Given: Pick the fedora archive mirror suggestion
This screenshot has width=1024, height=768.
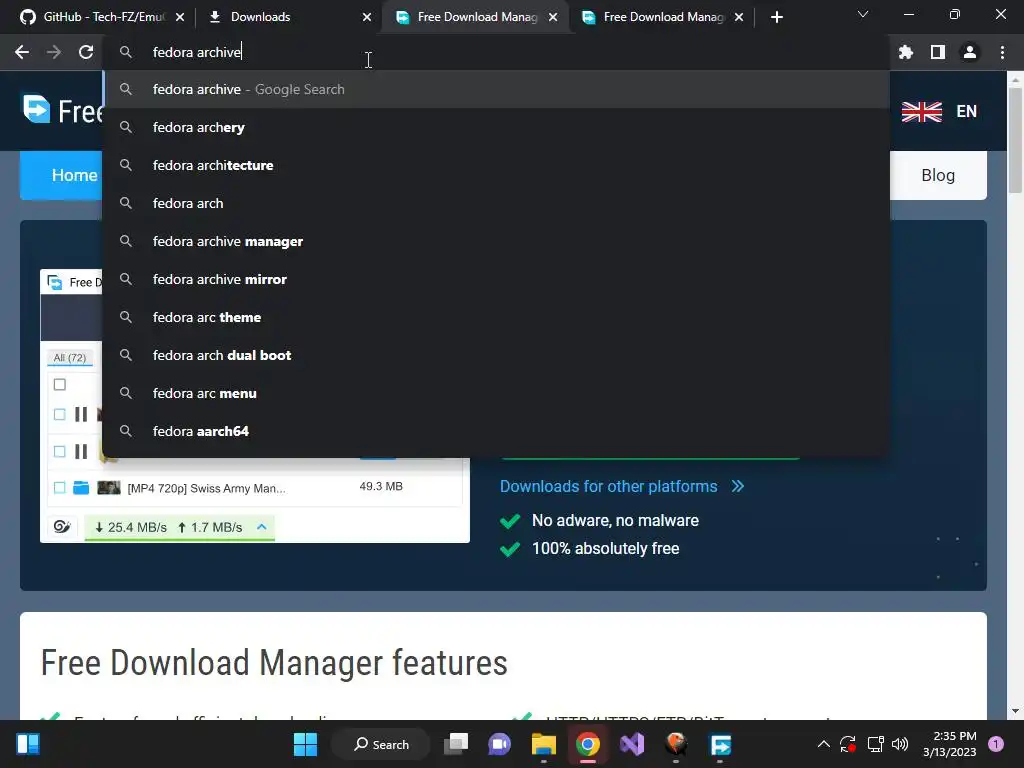Looking at the screenshot, I should (x=496, y=279).
